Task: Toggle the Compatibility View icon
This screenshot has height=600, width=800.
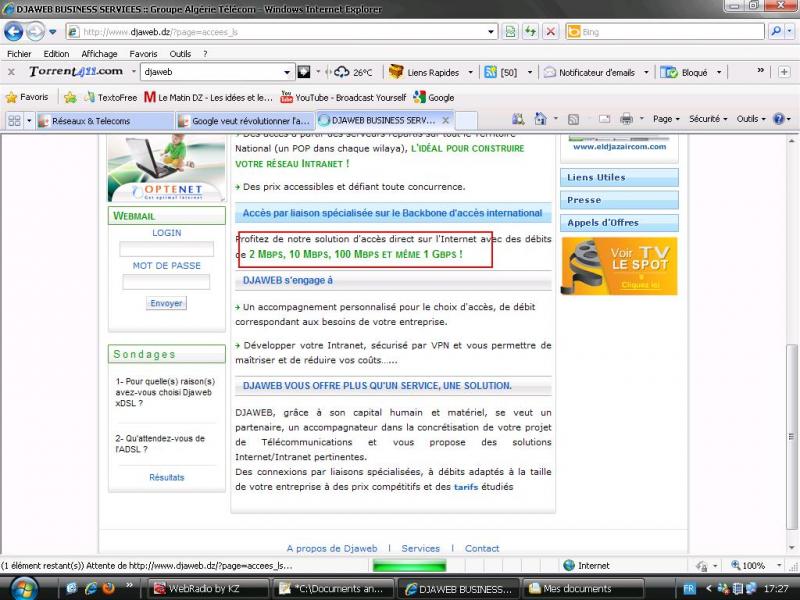Action: pyautogui.click(x=510, y=32)
